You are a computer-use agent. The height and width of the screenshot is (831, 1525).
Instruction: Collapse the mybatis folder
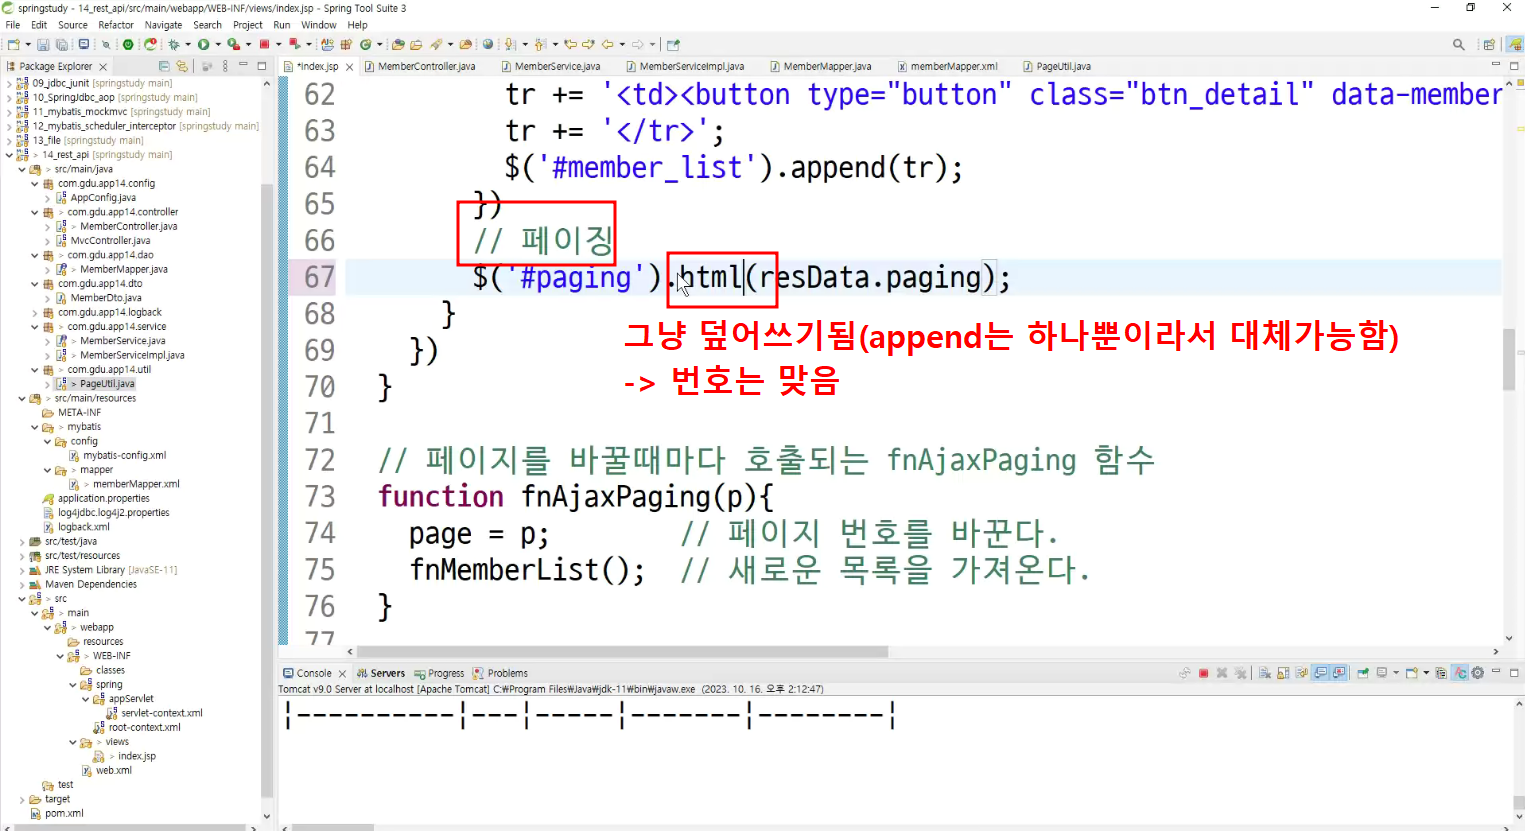(34, 427)
